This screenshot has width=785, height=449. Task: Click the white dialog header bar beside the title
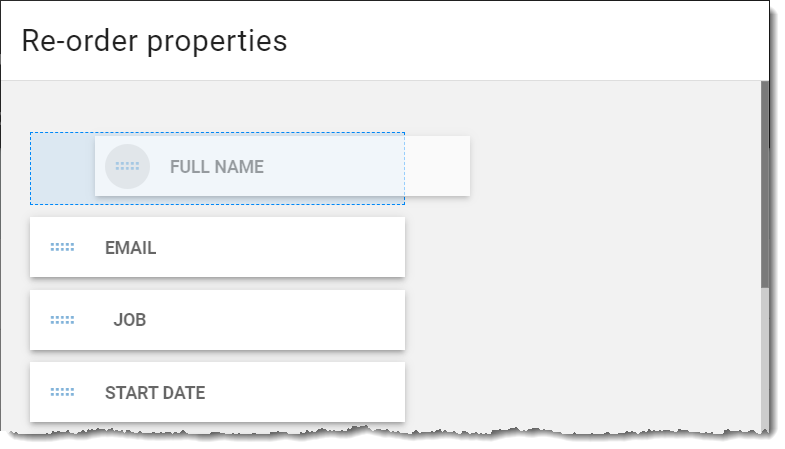pyautogui.click(x=526, y=41)
